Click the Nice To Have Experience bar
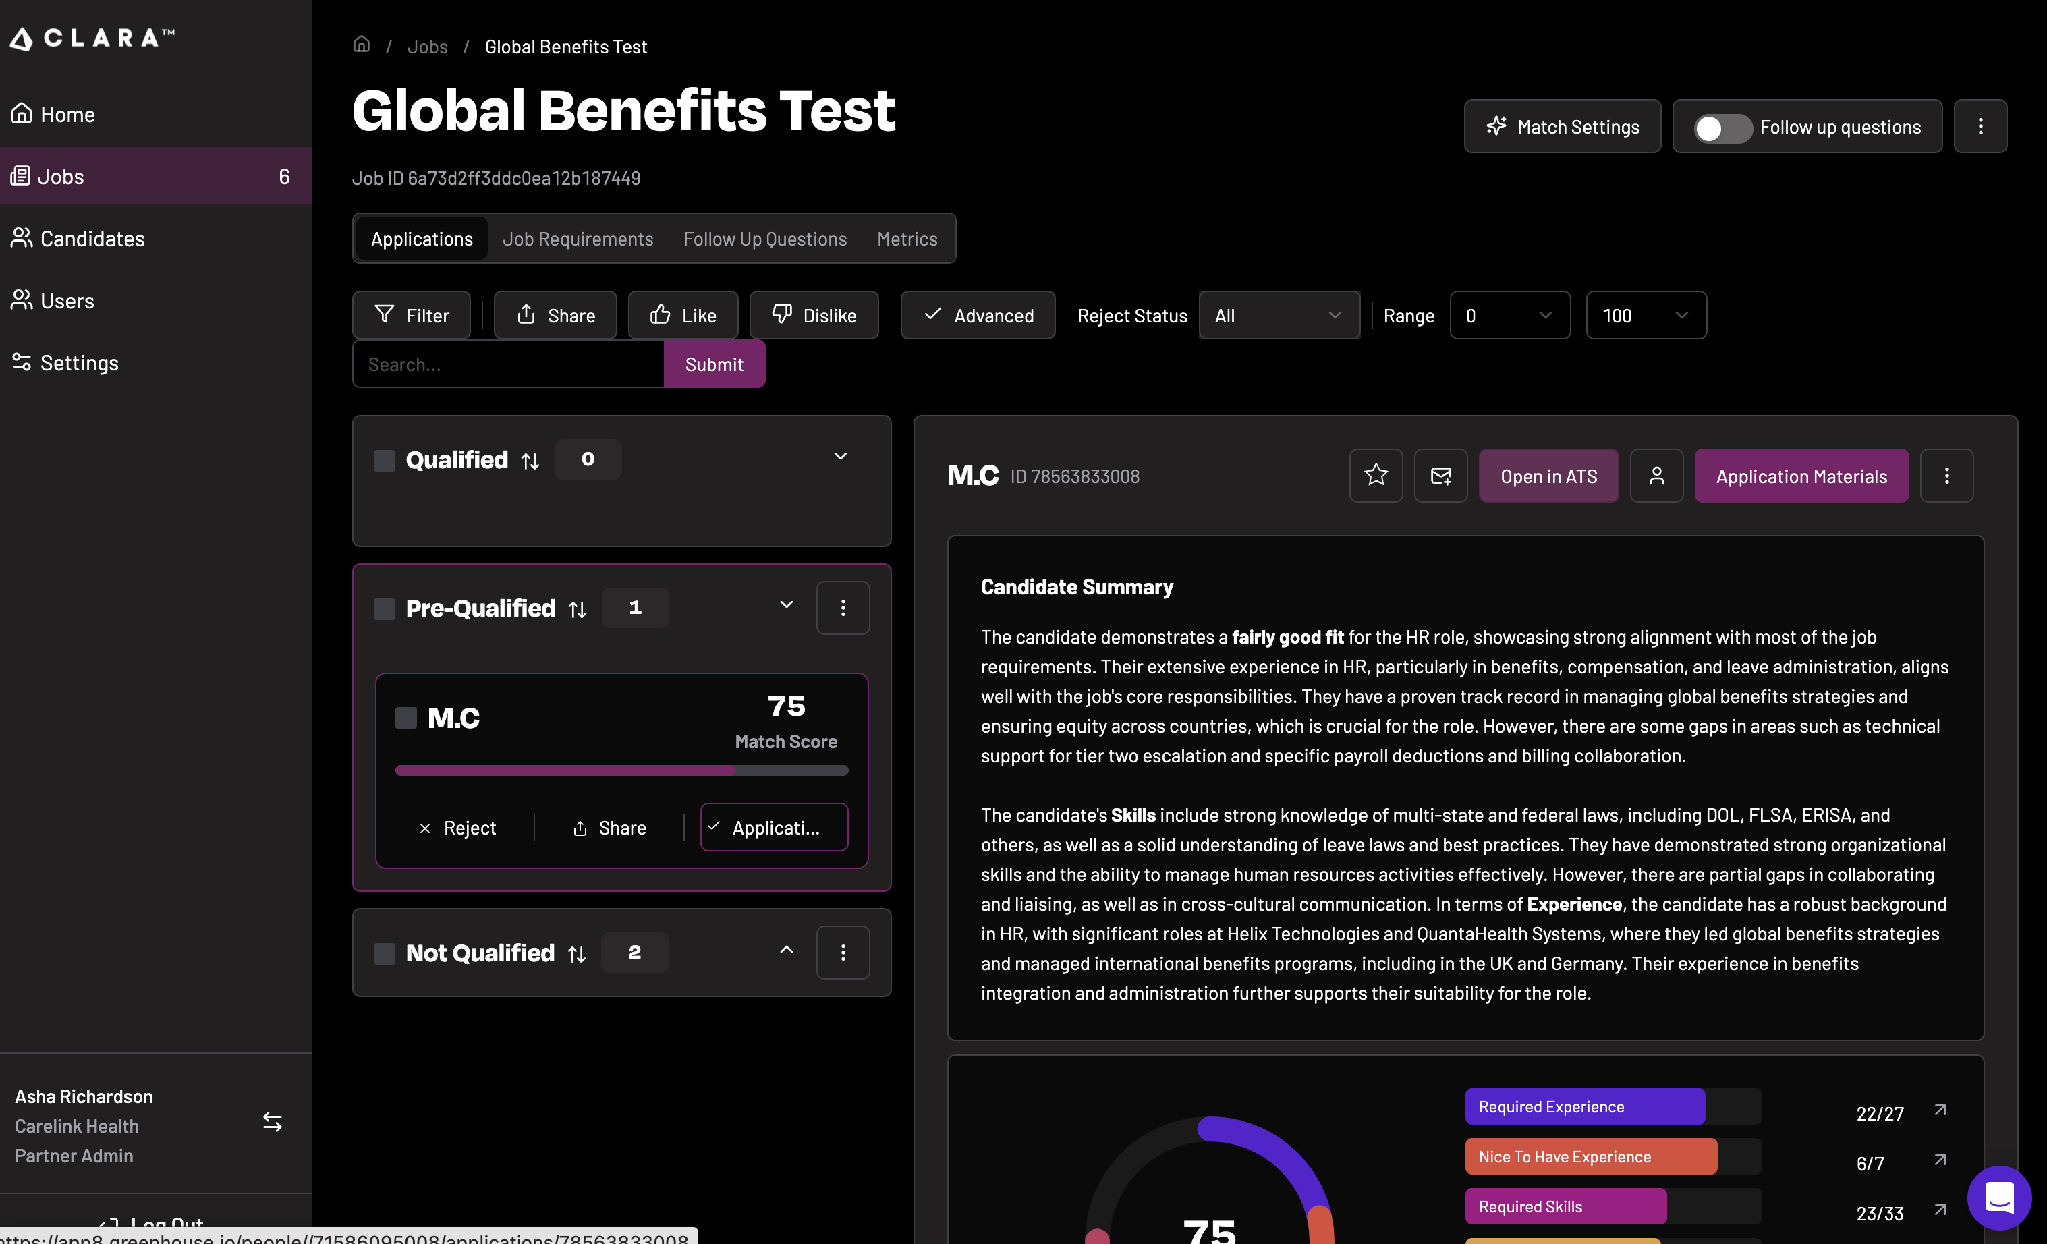The width and height of the screenshot is (2047, 1244). pos(1613,1157)
